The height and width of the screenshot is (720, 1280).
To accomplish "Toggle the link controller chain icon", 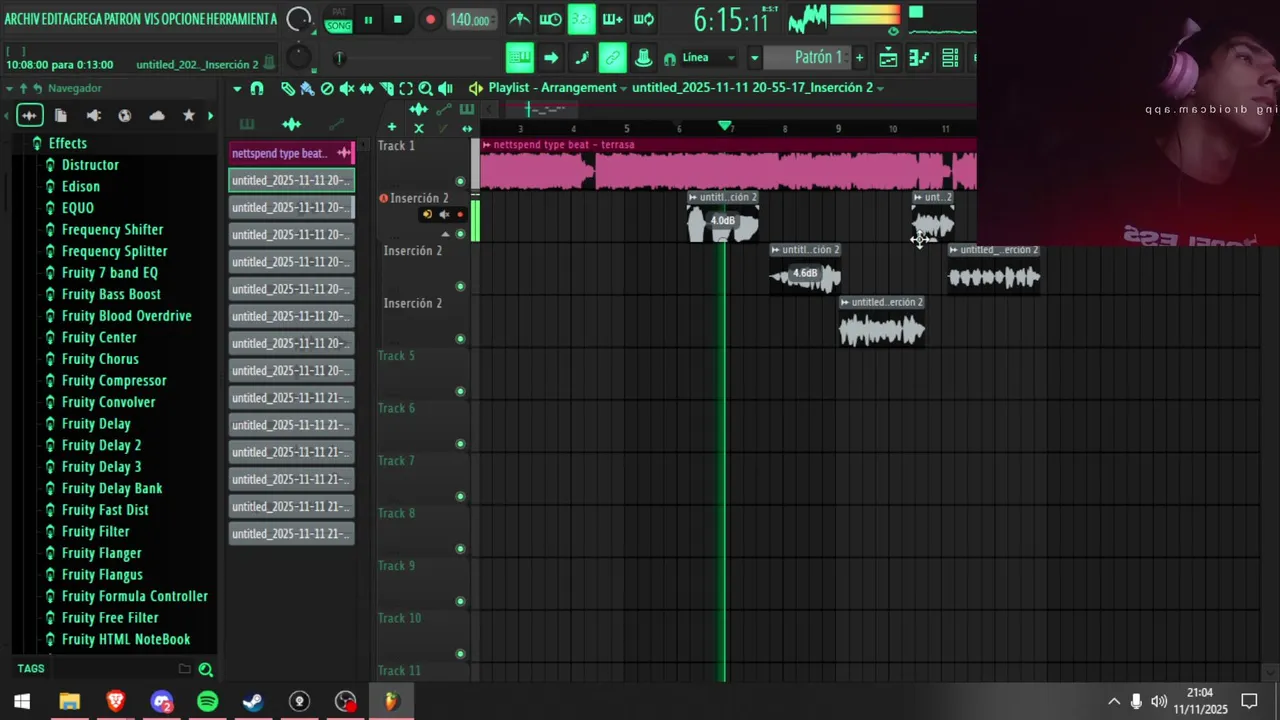I will pos(612,58).
